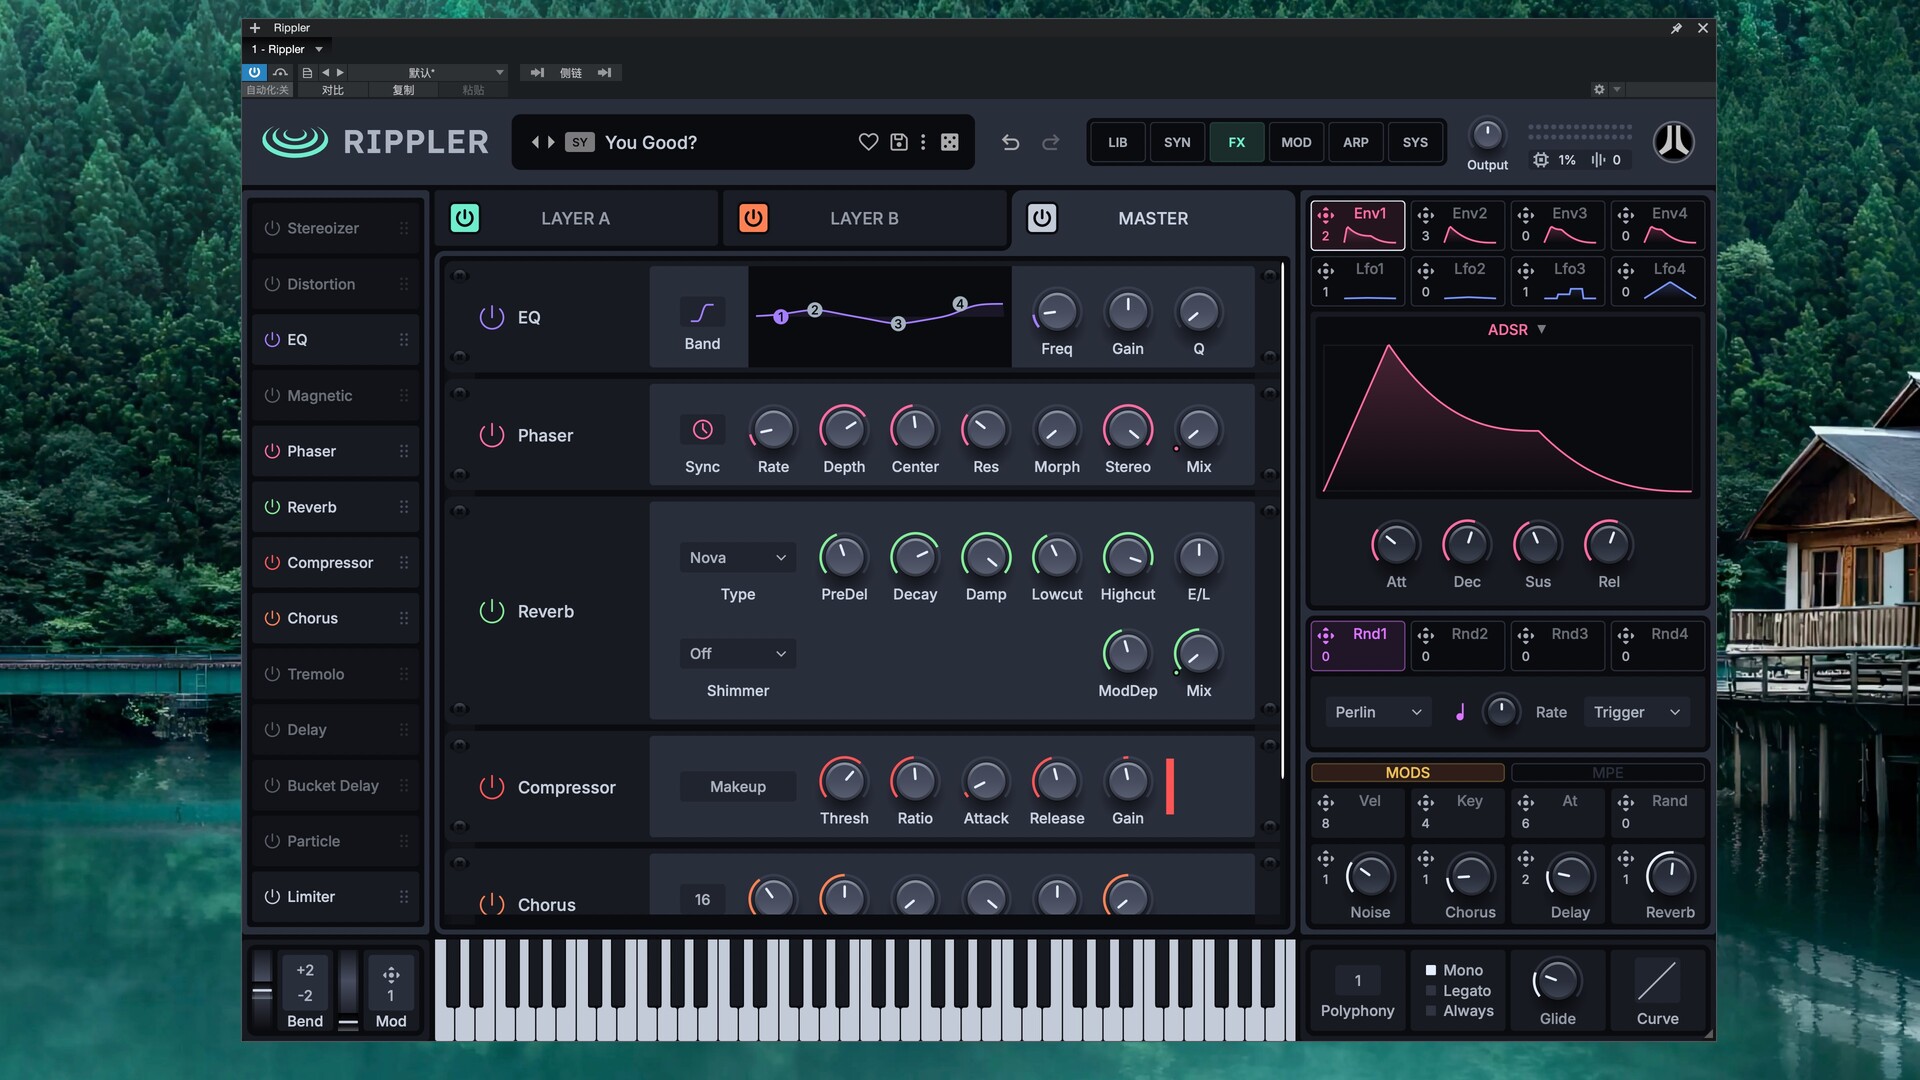Screen dimensions: 1920x1080
Task: Switch to the MPE tab
Action: coord(1607,772)
